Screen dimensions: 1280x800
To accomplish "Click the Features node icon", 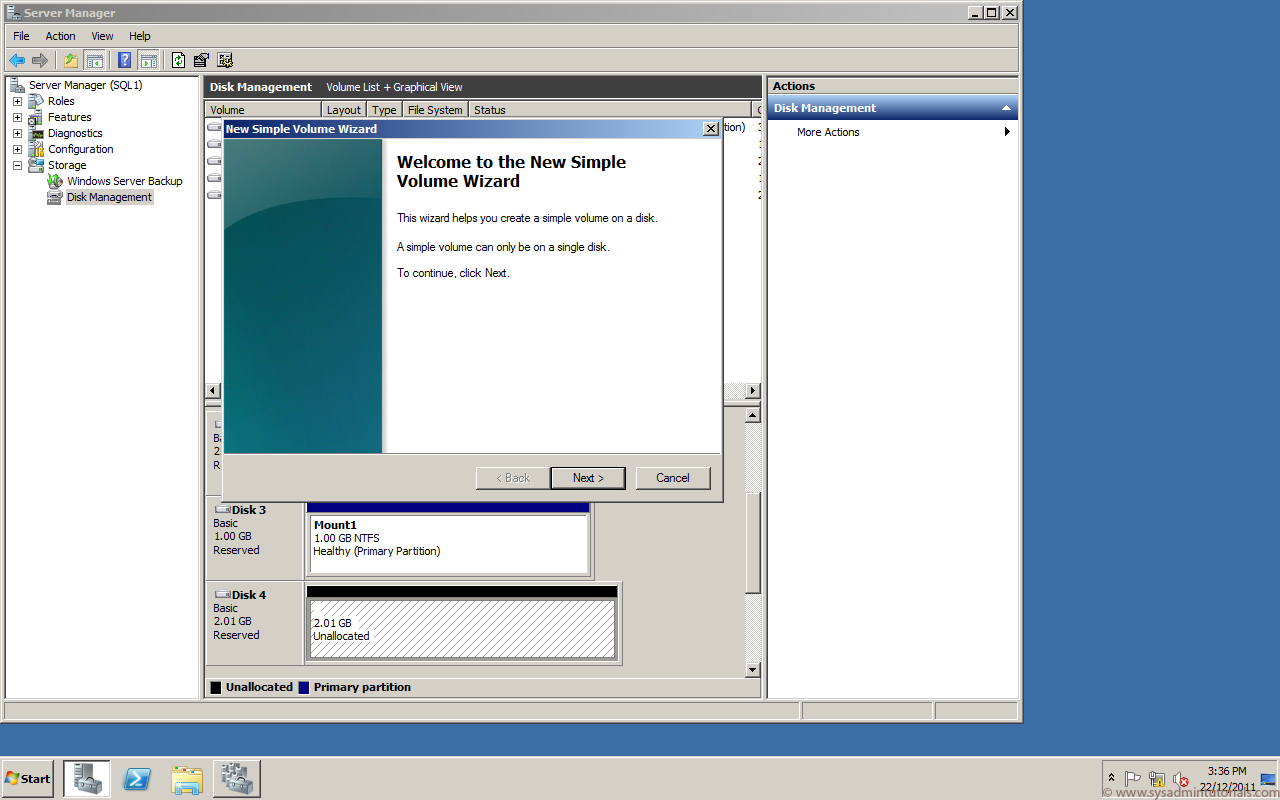I will click(x=36, y=117).
